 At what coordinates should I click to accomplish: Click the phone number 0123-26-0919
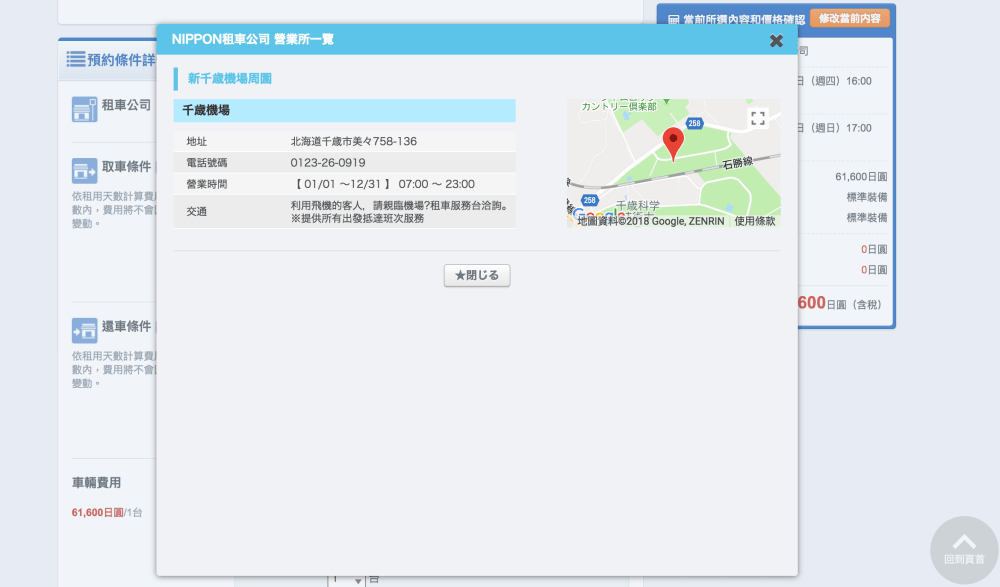point(327,162)
